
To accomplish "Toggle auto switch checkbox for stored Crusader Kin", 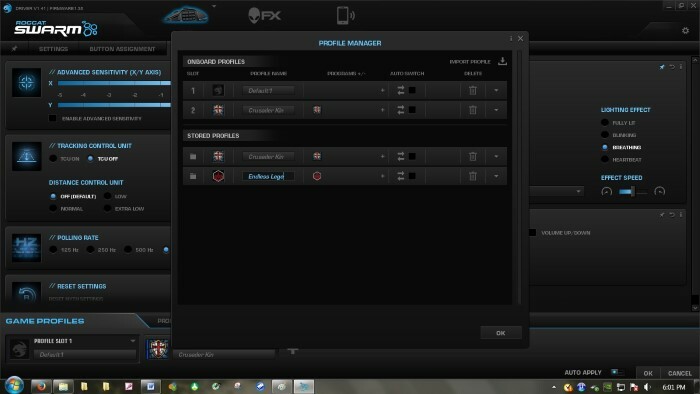I will [x=412, y=157].
